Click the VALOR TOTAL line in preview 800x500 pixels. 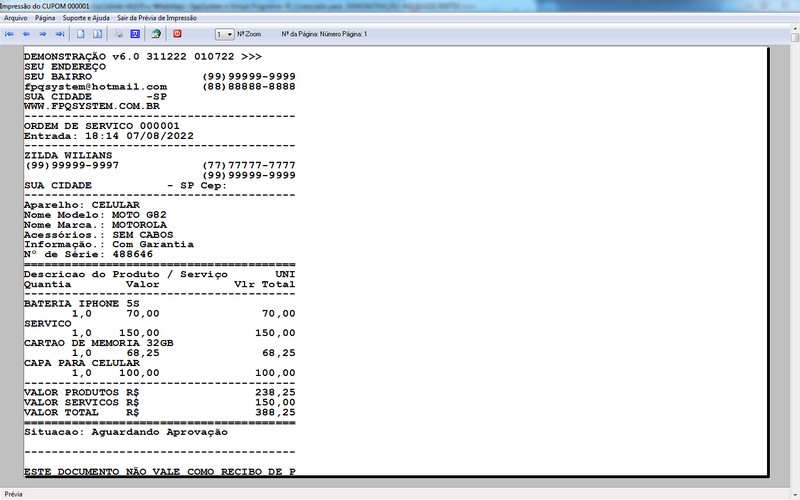[x=160, y=412]
